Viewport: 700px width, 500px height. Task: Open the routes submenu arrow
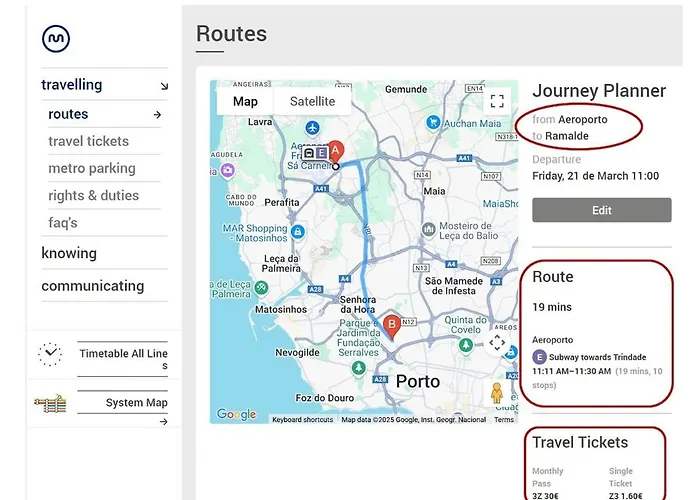click(x=157, y=115)
